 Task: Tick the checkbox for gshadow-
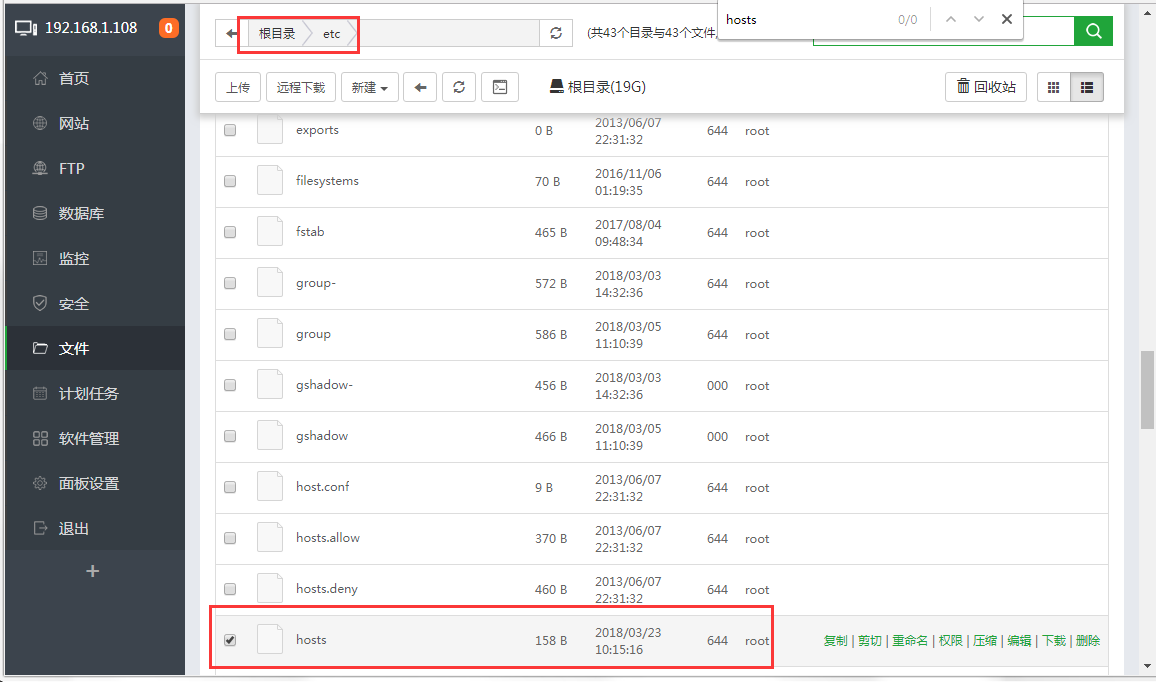point(230,385)
